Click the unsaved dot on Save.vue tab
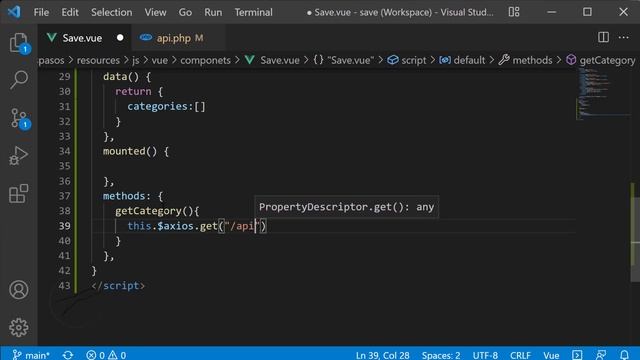640x360 pixels. [x=120, y=38]
